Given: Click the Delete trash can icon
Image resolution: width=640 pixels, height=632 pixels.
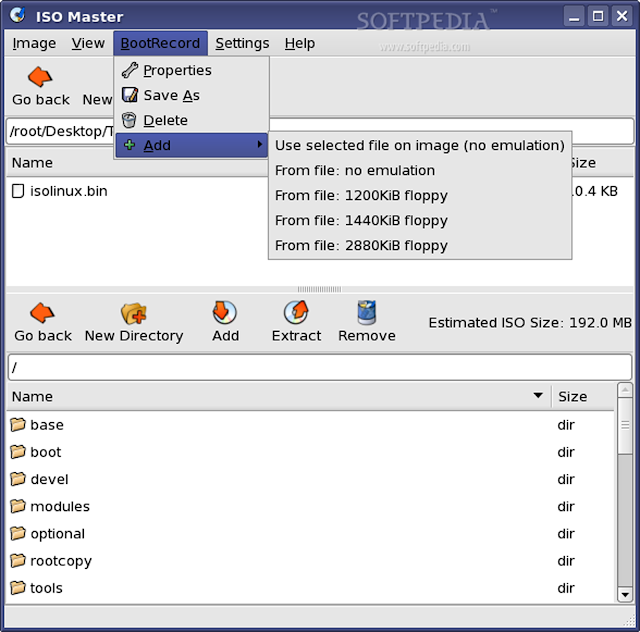Looking at the screenshot, I should [x=129, y=120].
